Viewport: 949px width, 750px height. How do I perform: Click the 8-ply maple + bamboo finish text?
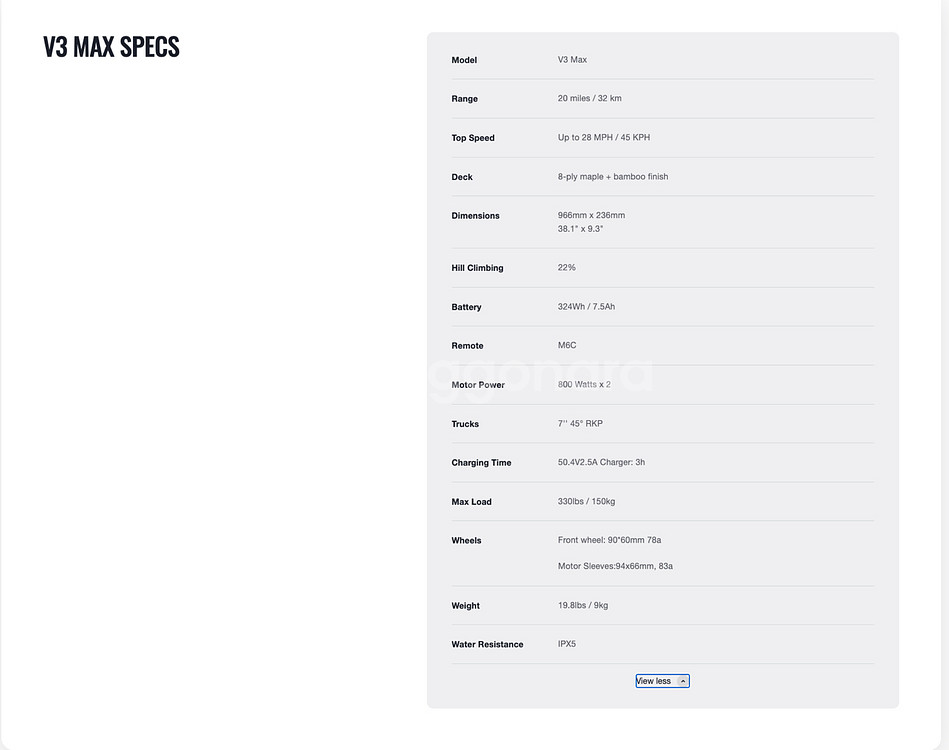[613, 177]
